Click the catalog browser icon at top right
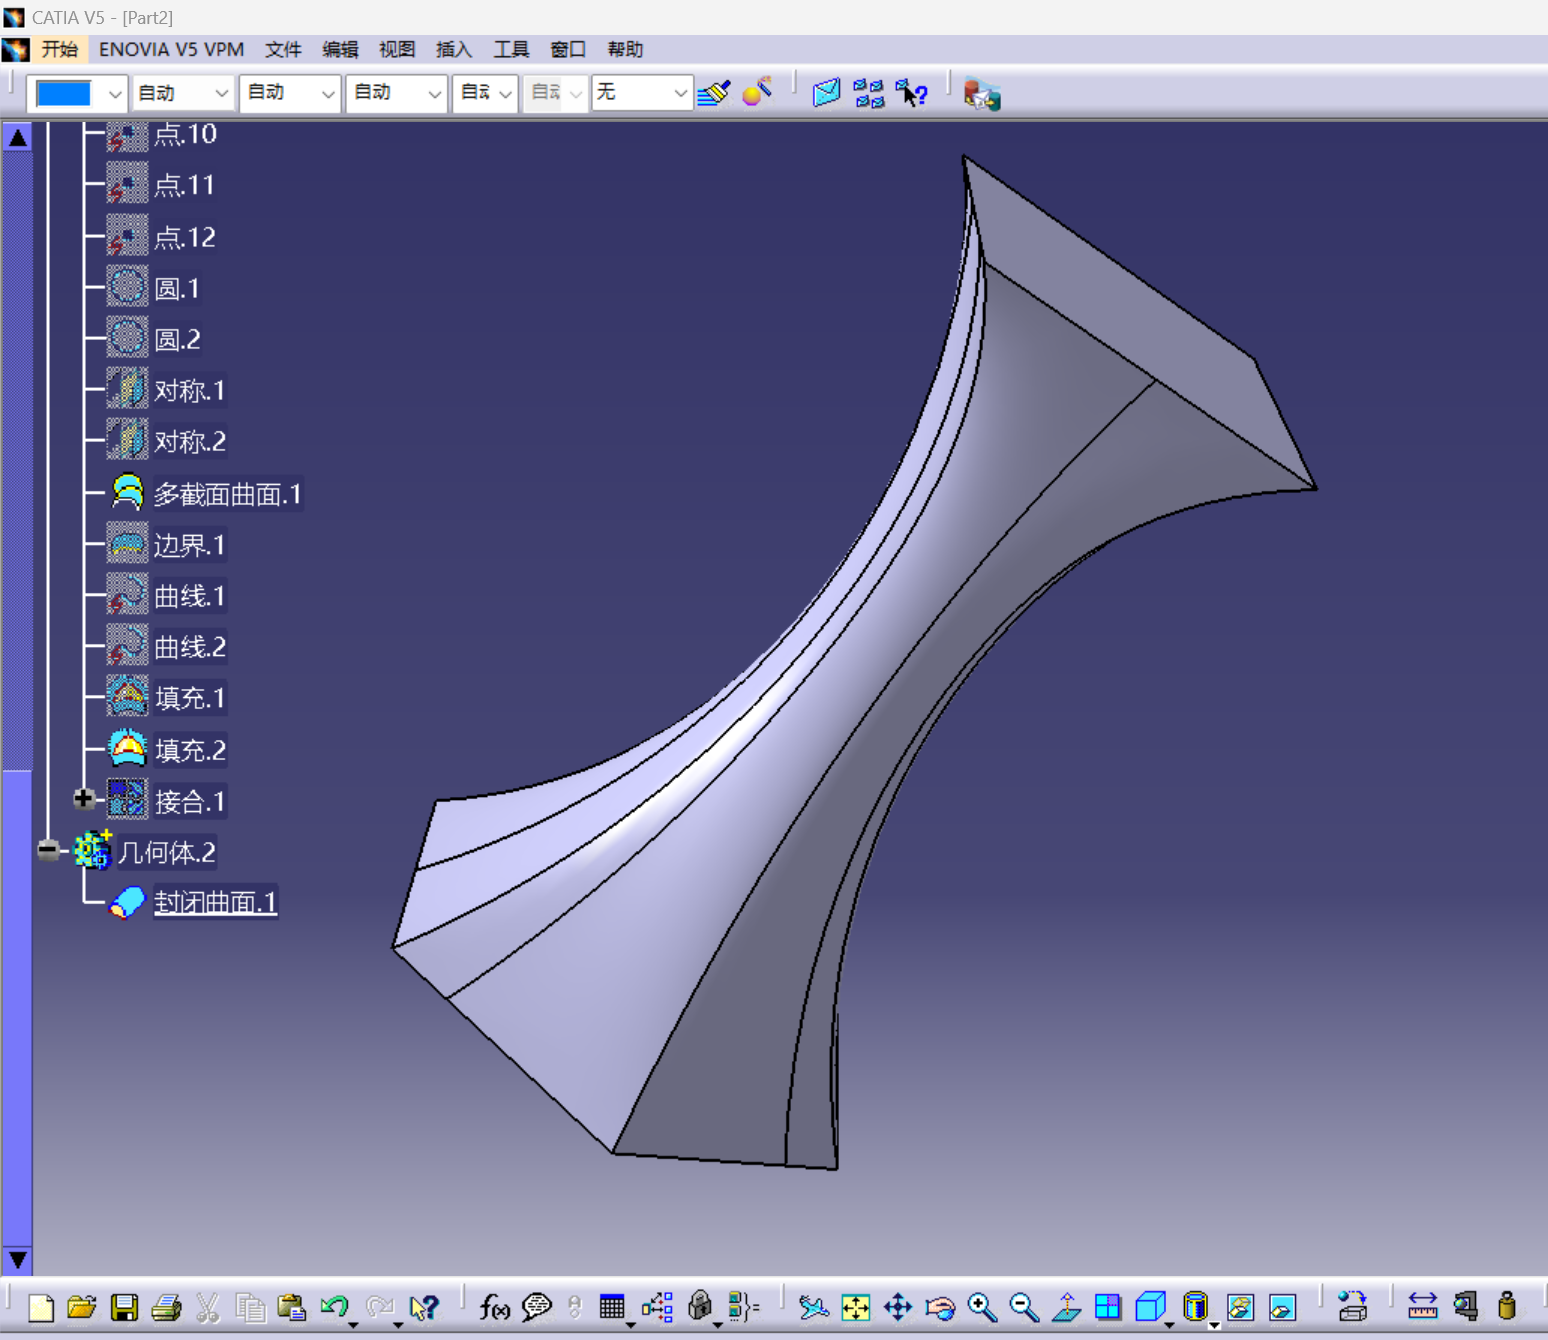The width and height of the screenshot is (1548, 1340). coord(981,94)
